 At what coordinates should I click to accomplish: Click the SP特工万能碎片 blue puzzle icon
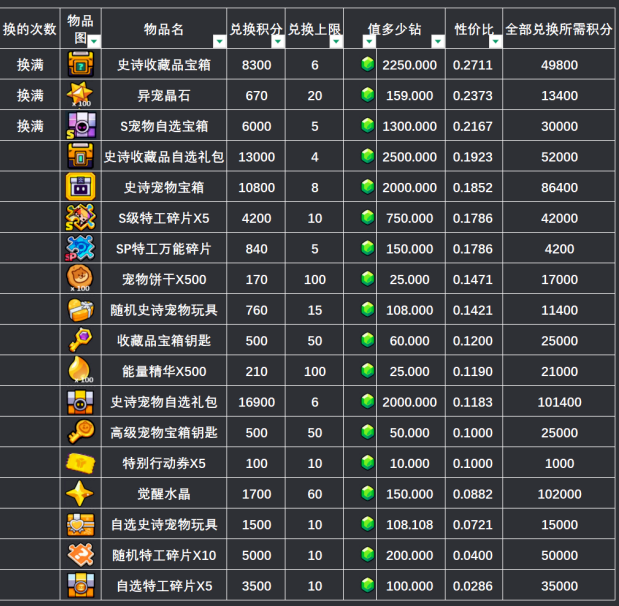81,248
